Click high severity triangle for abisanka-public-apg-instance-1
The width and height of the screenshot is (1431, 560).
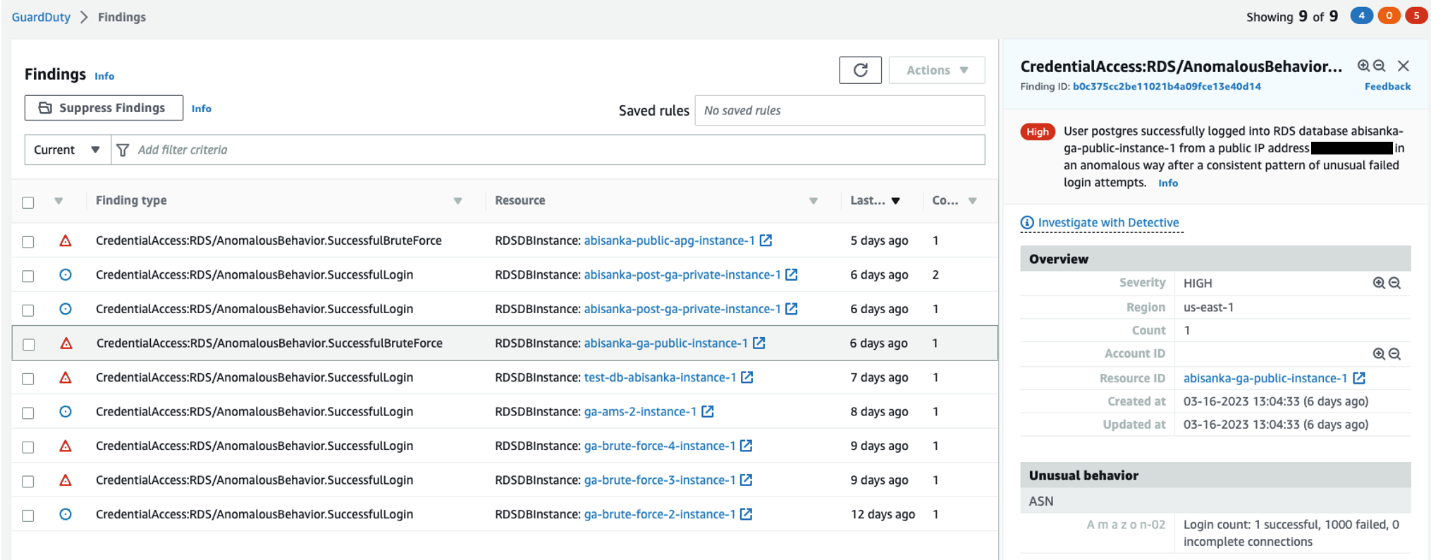pos(66,241)
